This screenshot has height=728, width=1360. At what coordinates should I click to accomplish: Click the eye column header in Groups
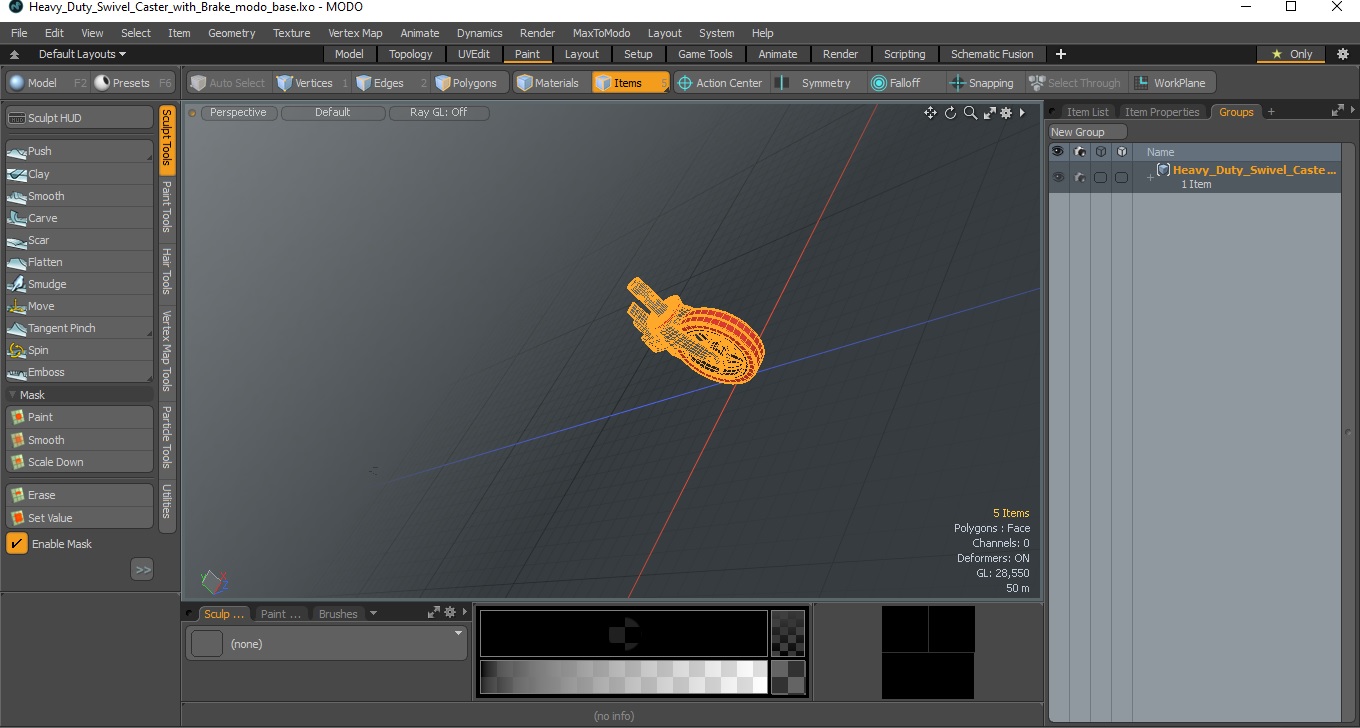(x=1057, y=152)
